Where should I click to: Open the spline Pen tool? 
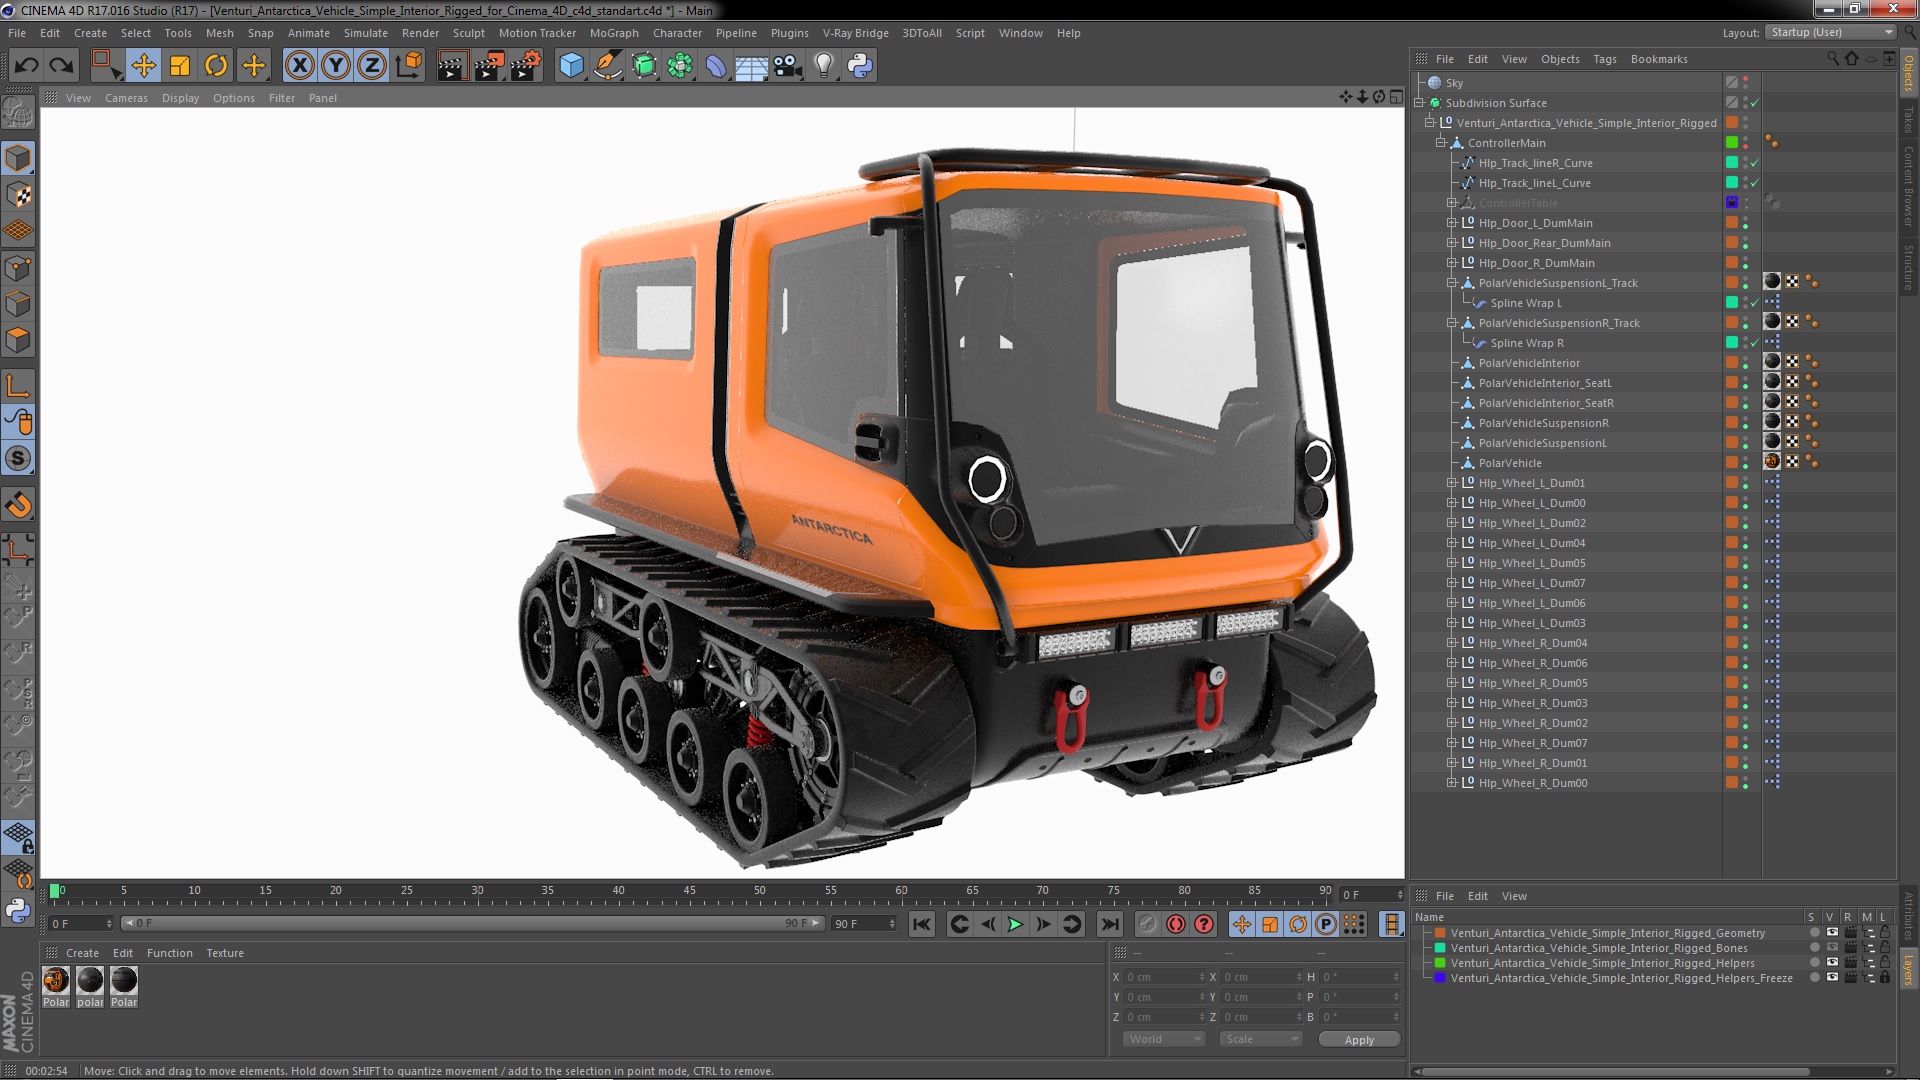[608, 66]
